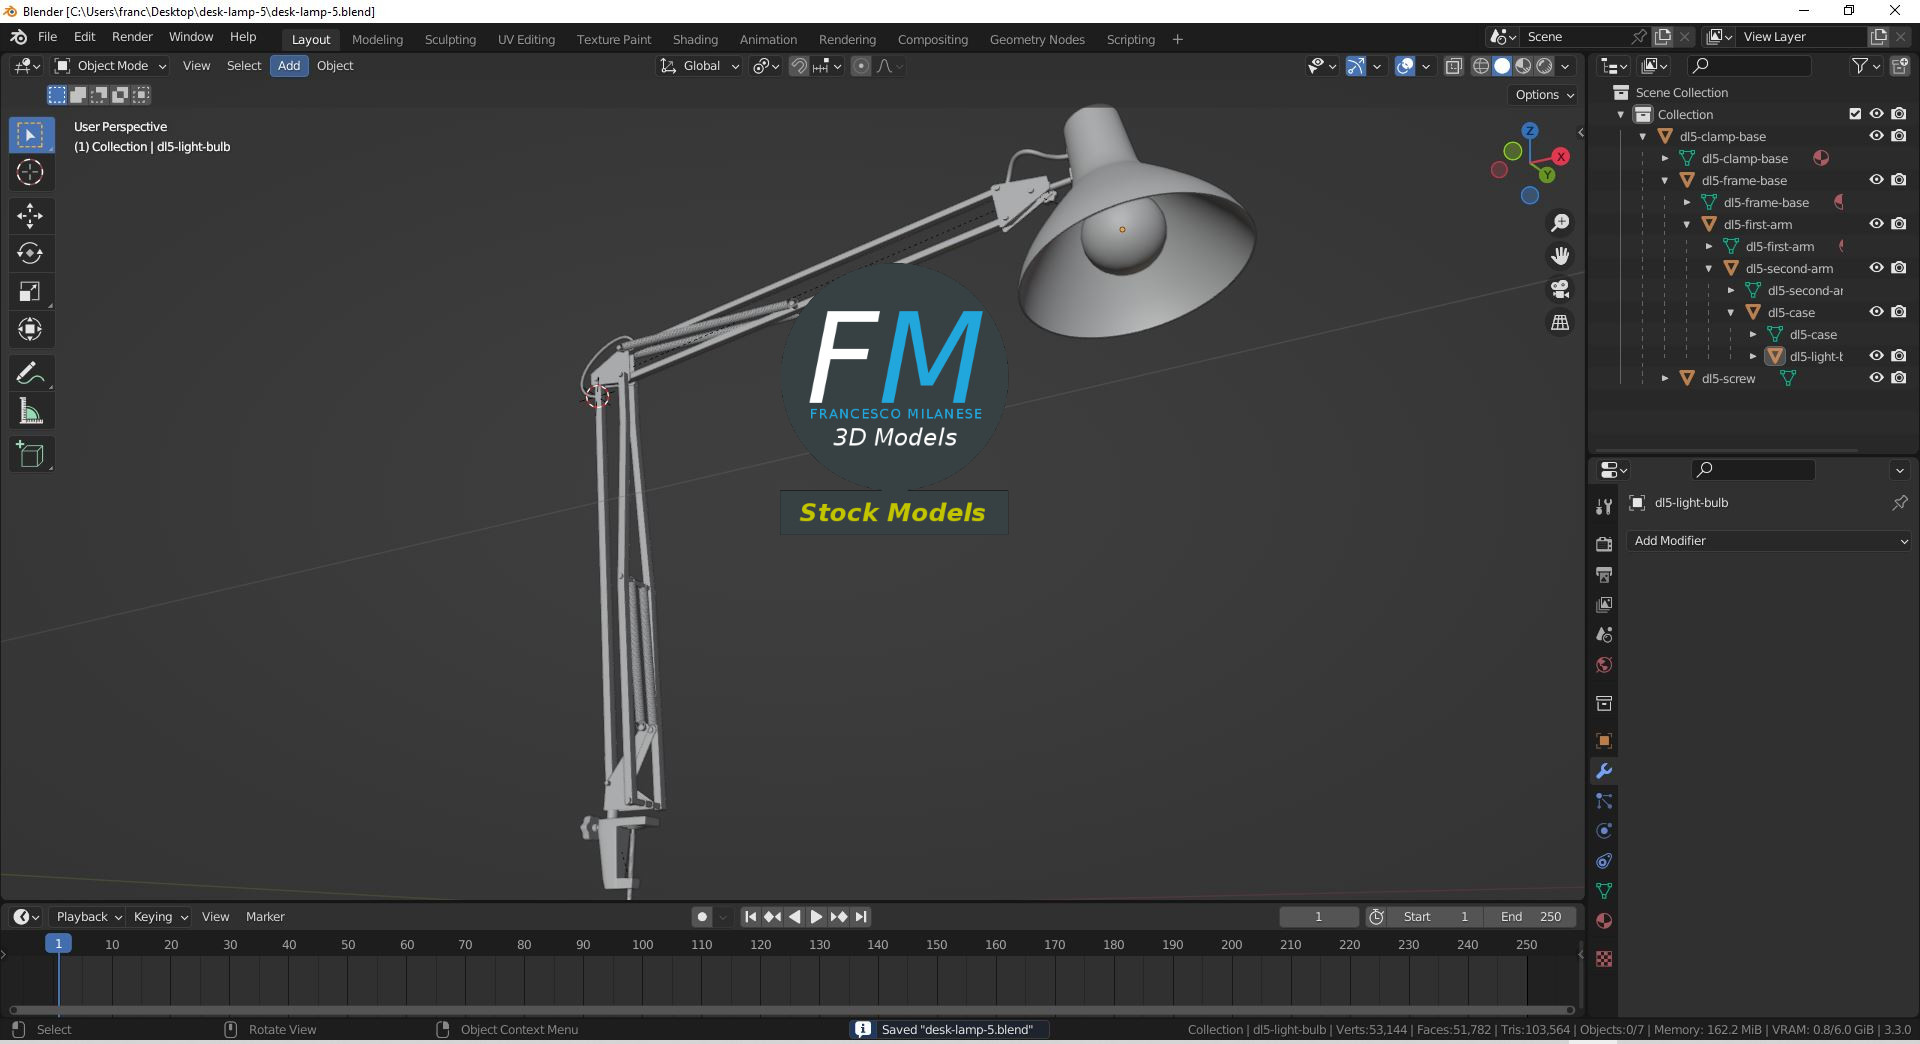
Task: Open the Add Modifier dropdown
Action: click(1769, 541)
